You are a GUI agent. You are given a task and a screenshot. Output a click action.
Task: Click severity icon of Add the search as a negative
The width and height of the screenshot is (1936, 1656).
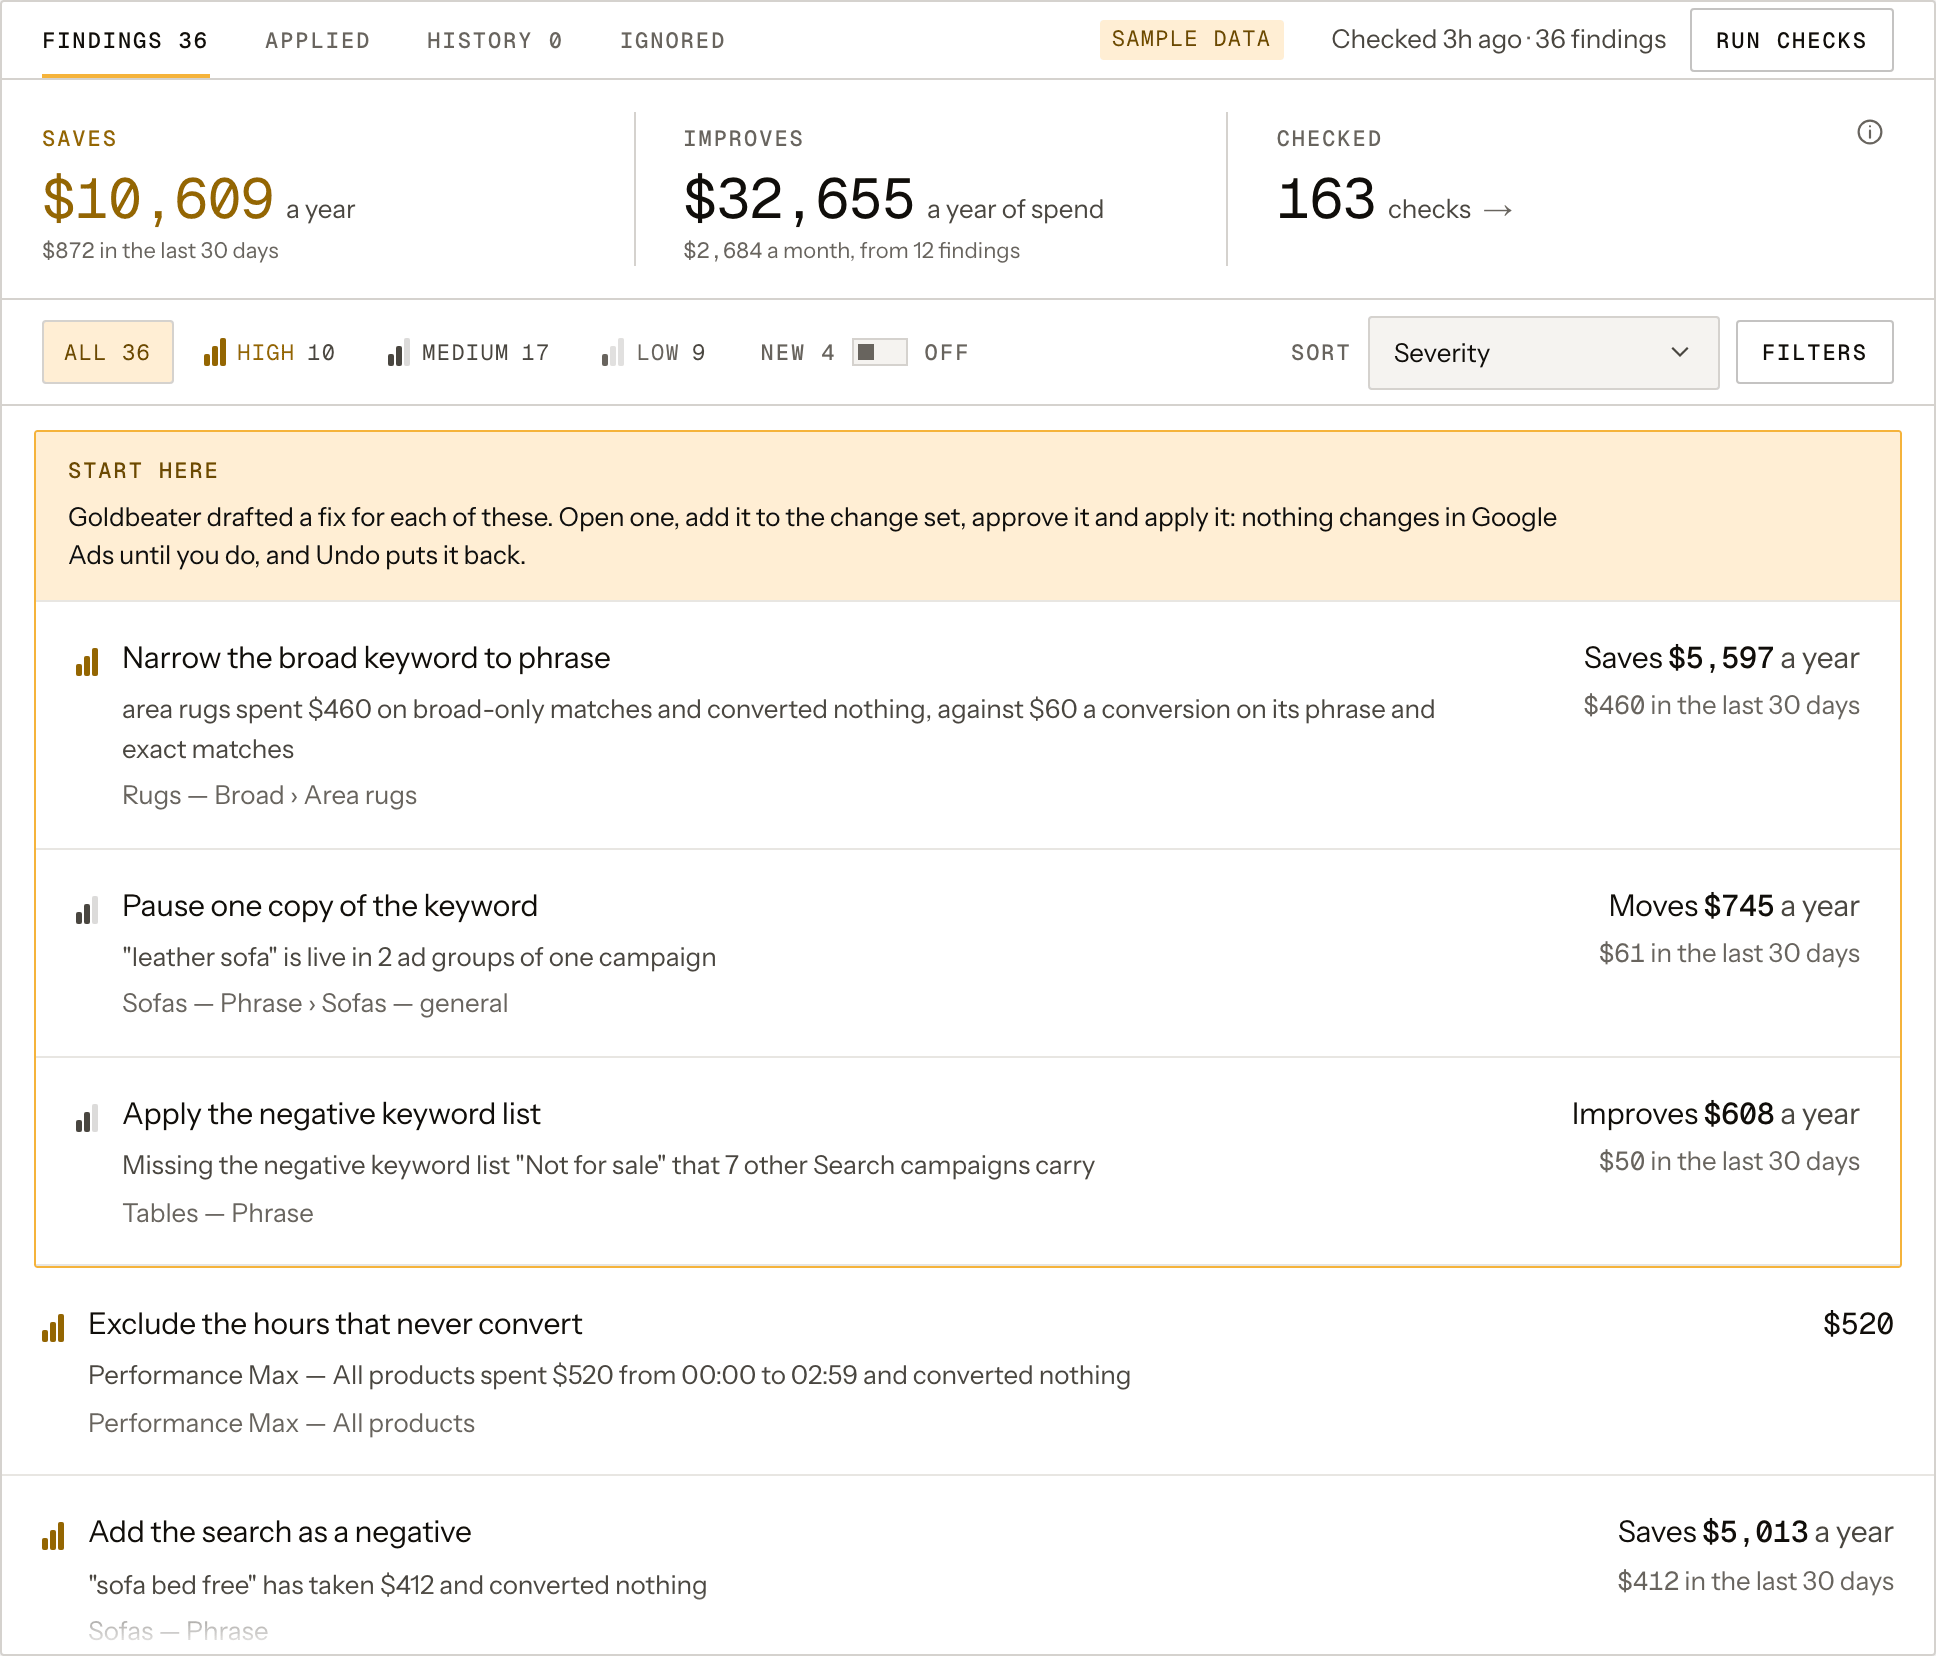53,1536
